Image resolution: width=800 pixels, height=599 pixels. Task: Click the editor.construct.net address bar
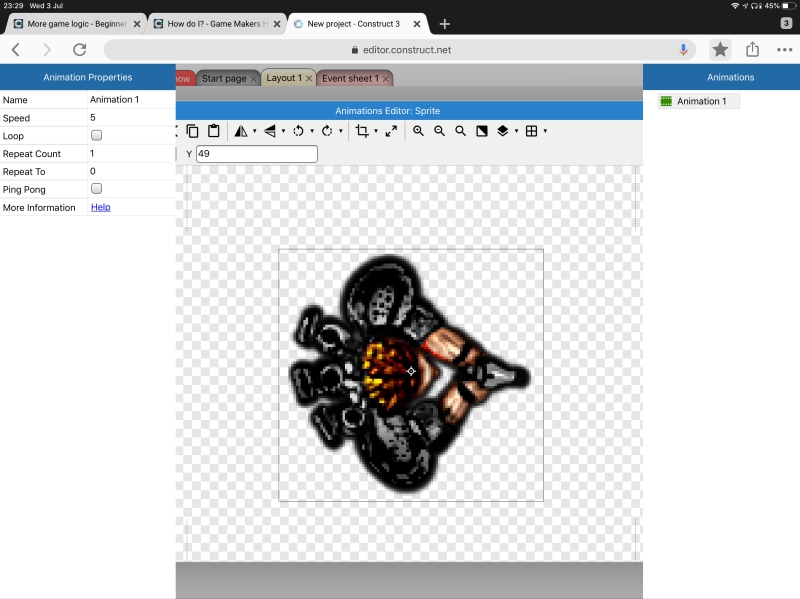coord(399,49)
